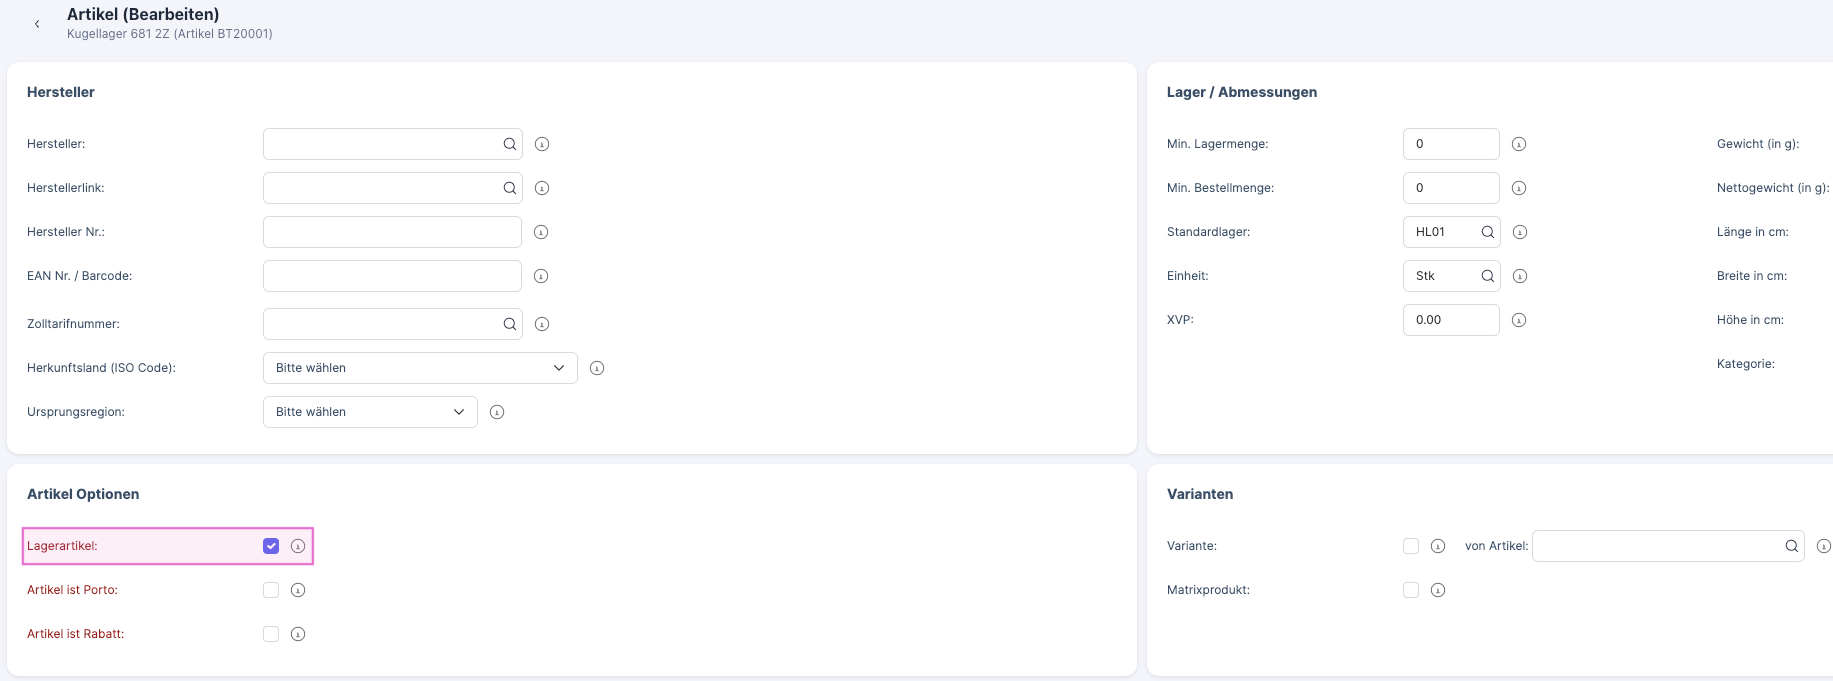Click the back arrow next to Artikel (Bearbeiten)

[x=37, y=24]
